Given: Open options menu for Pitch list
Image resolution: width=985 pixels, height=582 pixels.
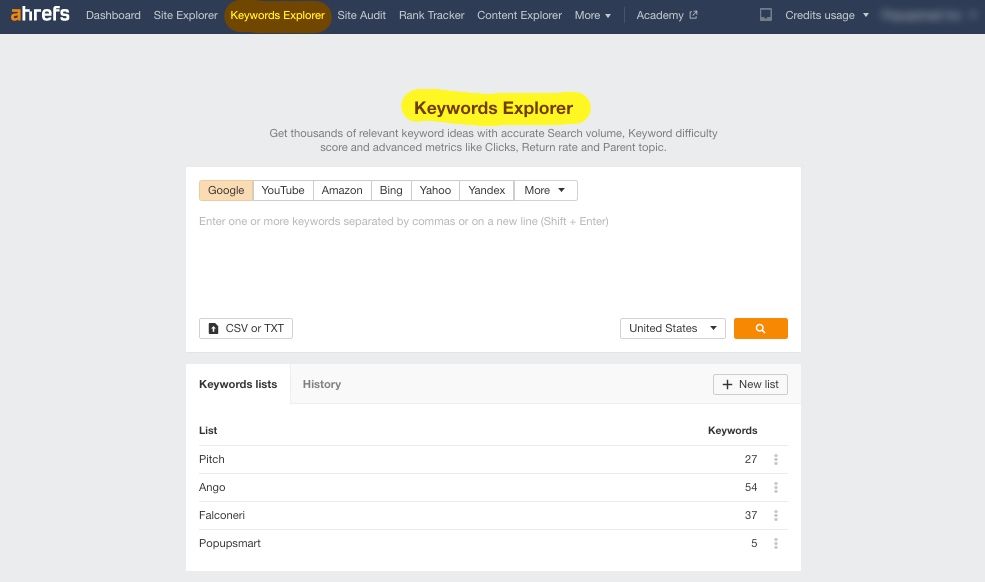Looking at the screenshot, I should pyautogui.click(x=776, y=459).
